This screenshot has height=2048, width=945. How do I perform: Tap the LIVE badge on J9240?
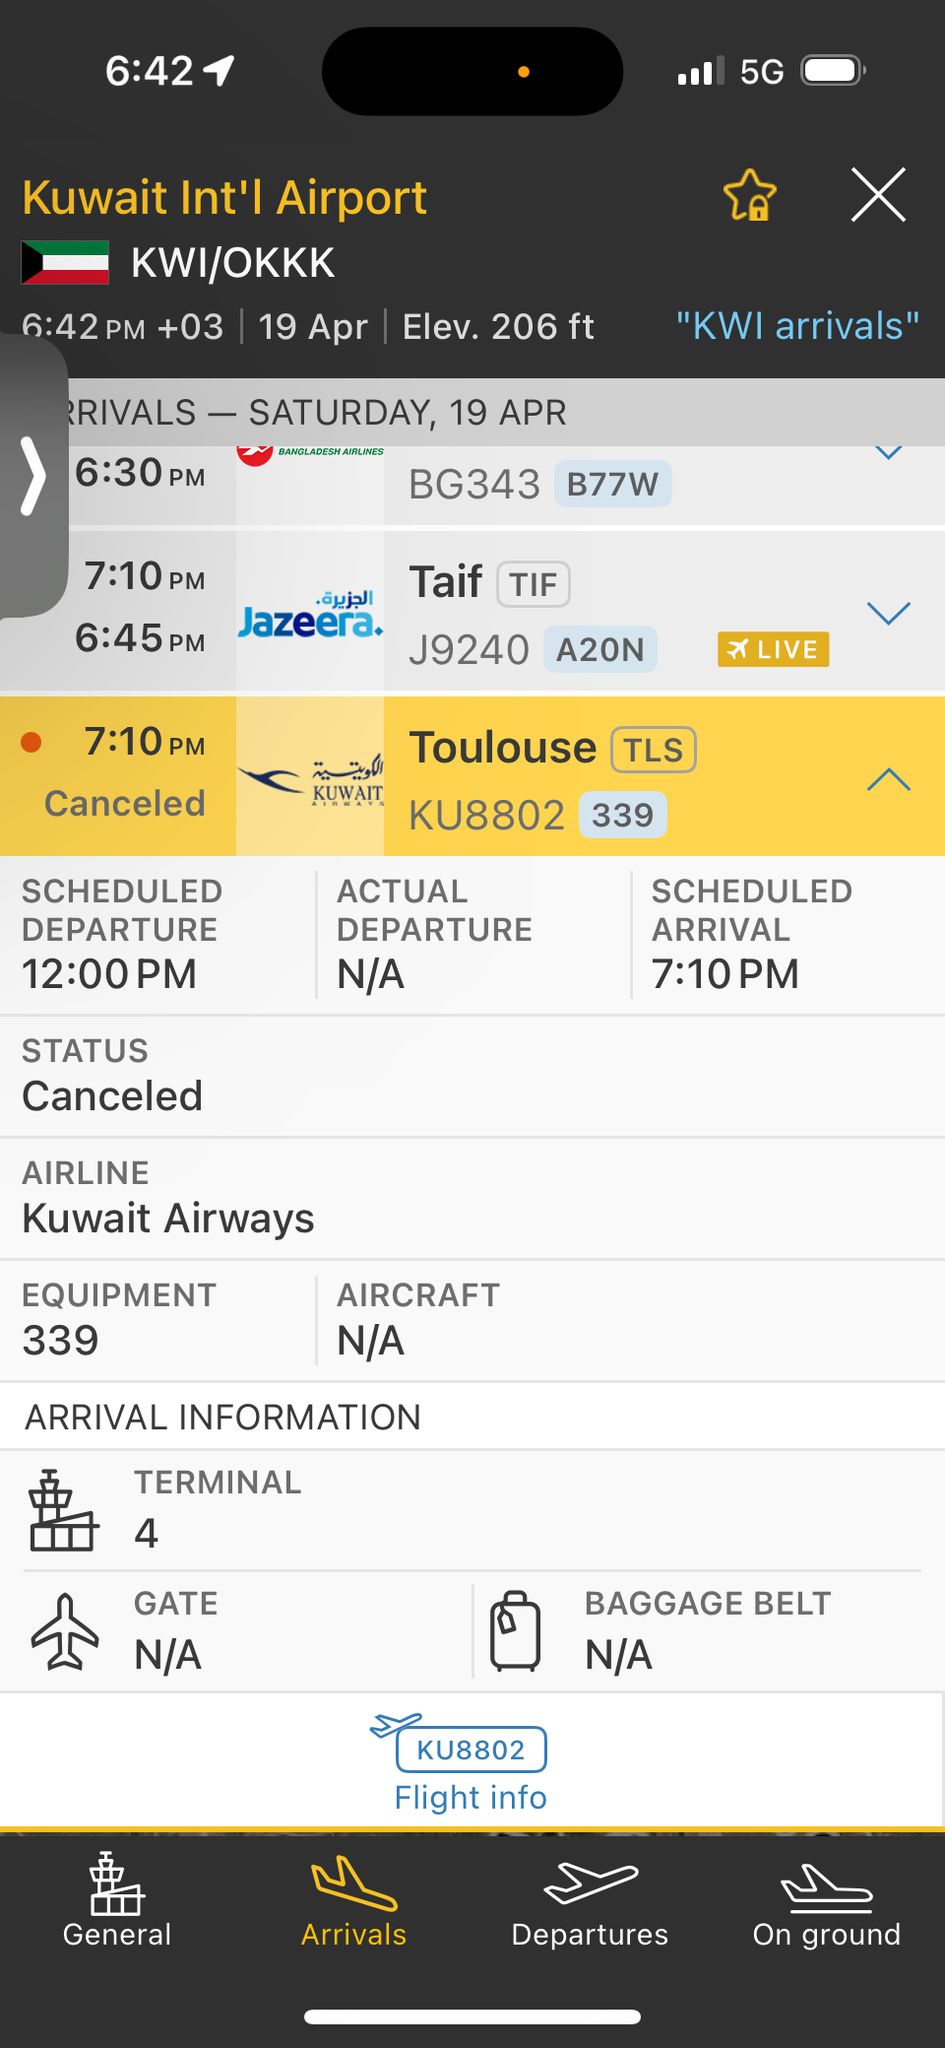click(x=772, y=649)
